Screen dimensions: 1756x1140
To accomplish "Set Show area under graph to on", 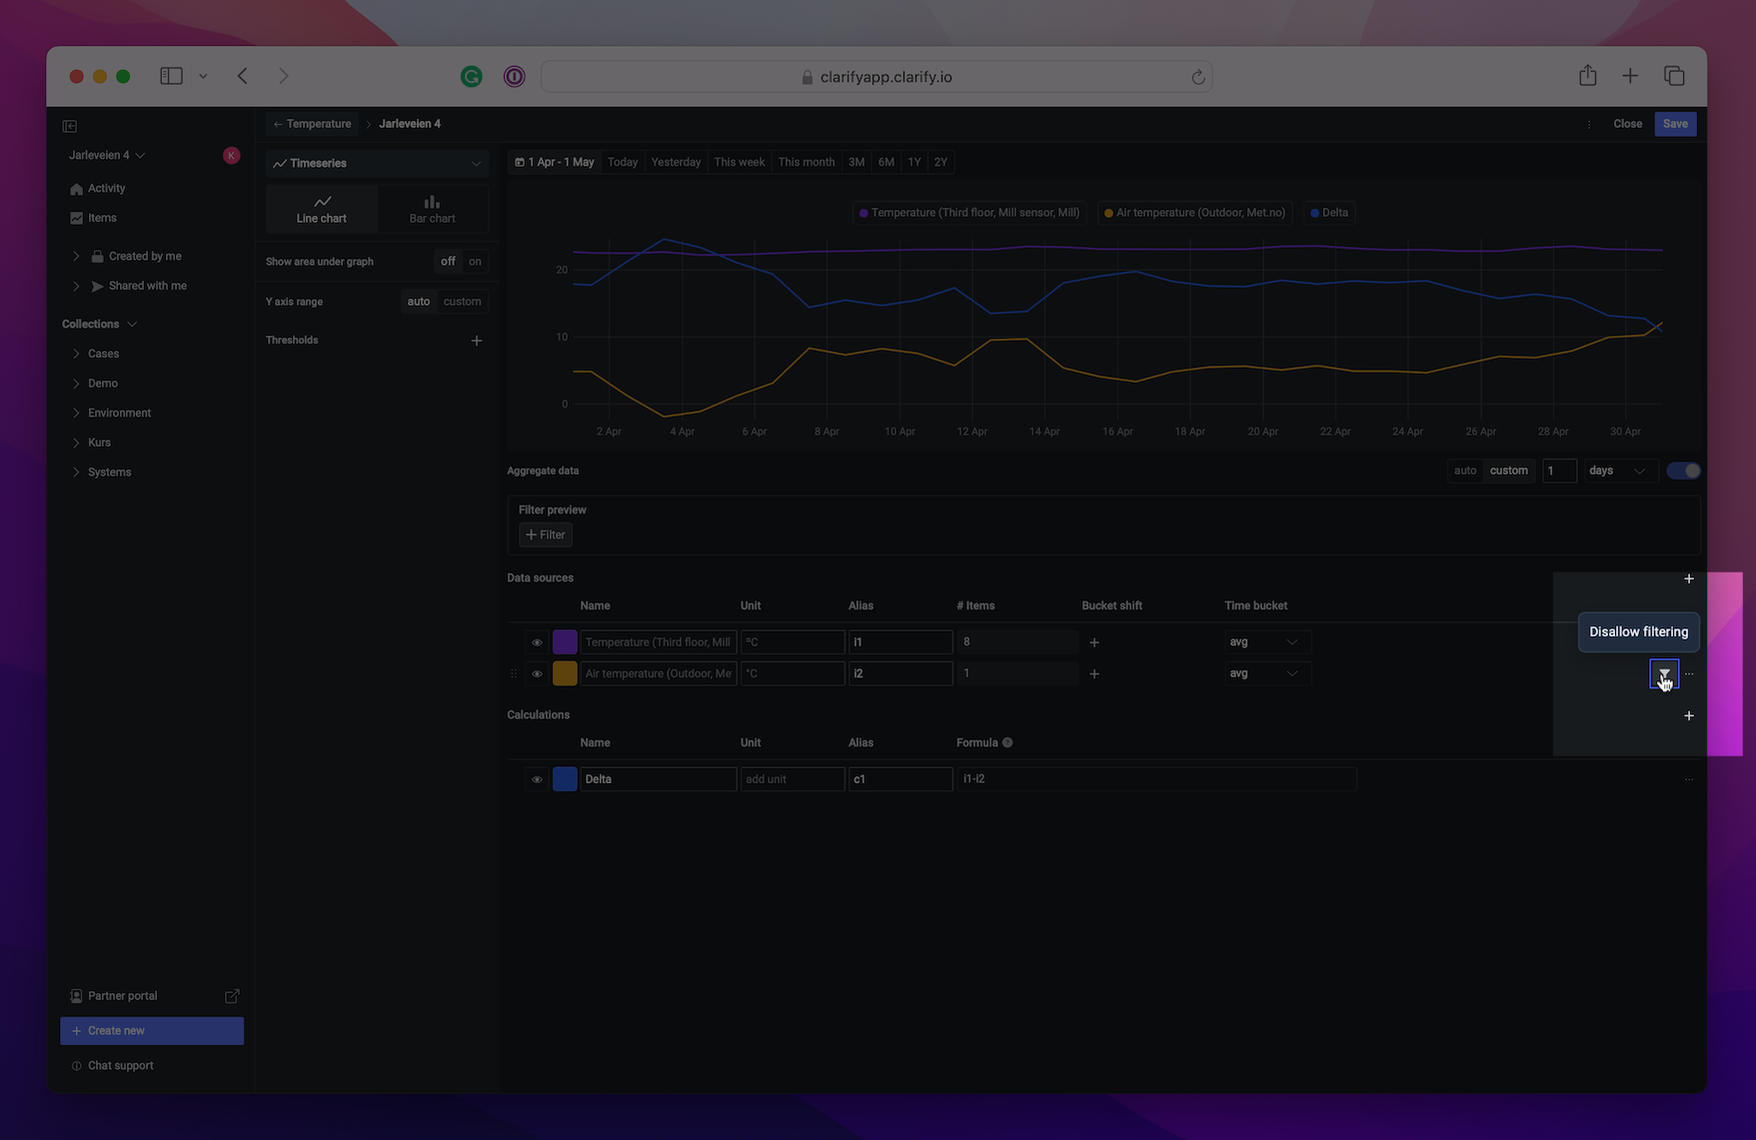I will [x=475, y=261].
